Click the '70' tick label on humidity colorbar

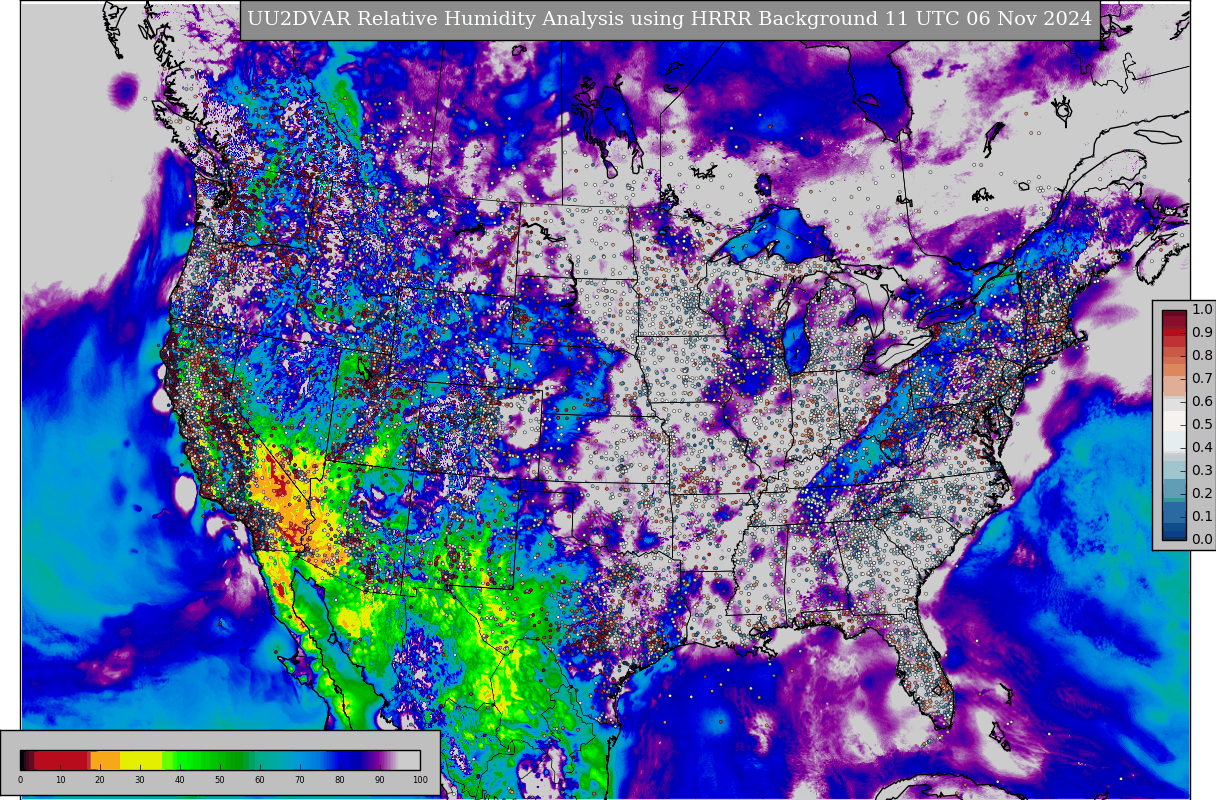(x=300, y=780)
